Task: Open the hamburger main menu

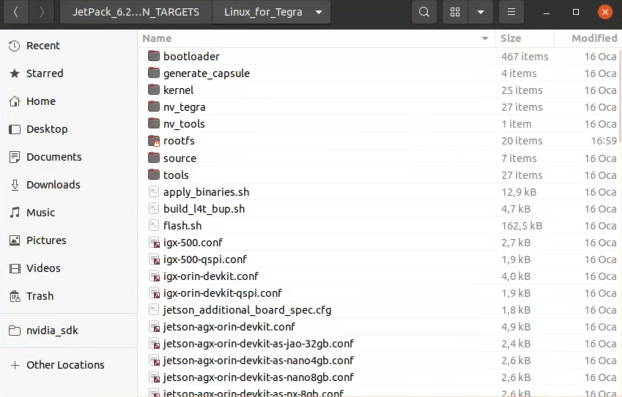Action: [511, 12]
